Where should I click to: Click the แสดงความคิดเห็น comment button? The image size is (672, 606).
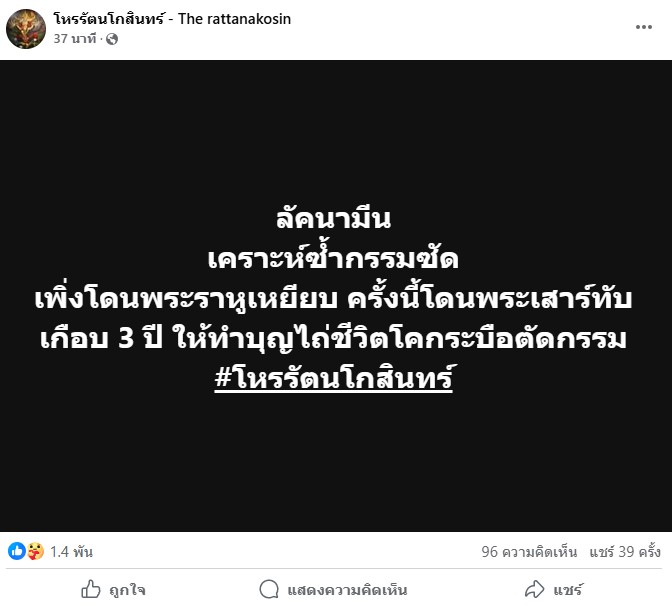click(347, 590)
